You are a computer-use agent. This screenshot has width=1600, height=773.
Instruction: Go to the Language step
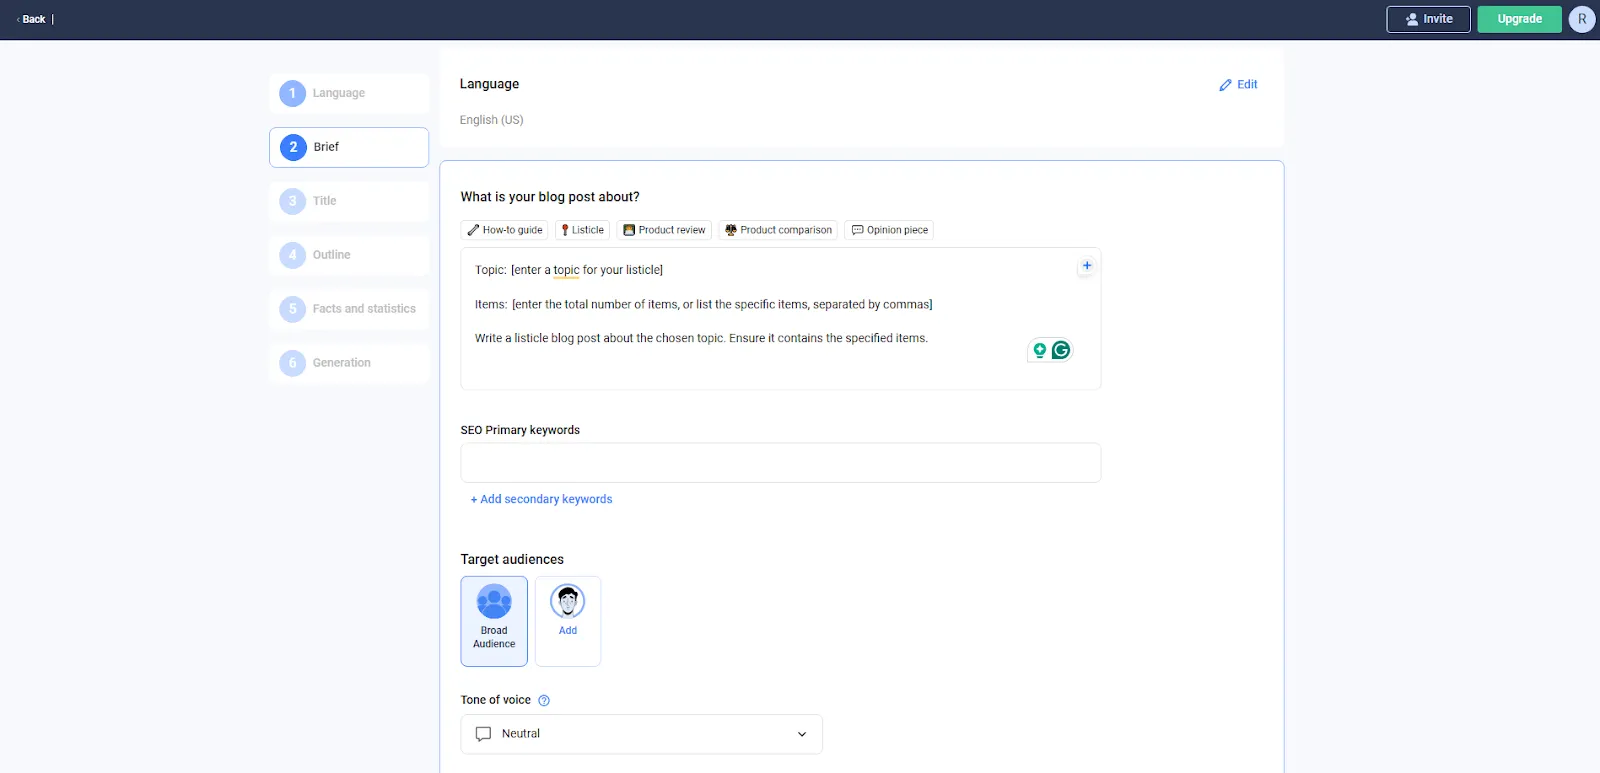click(349, 93)
